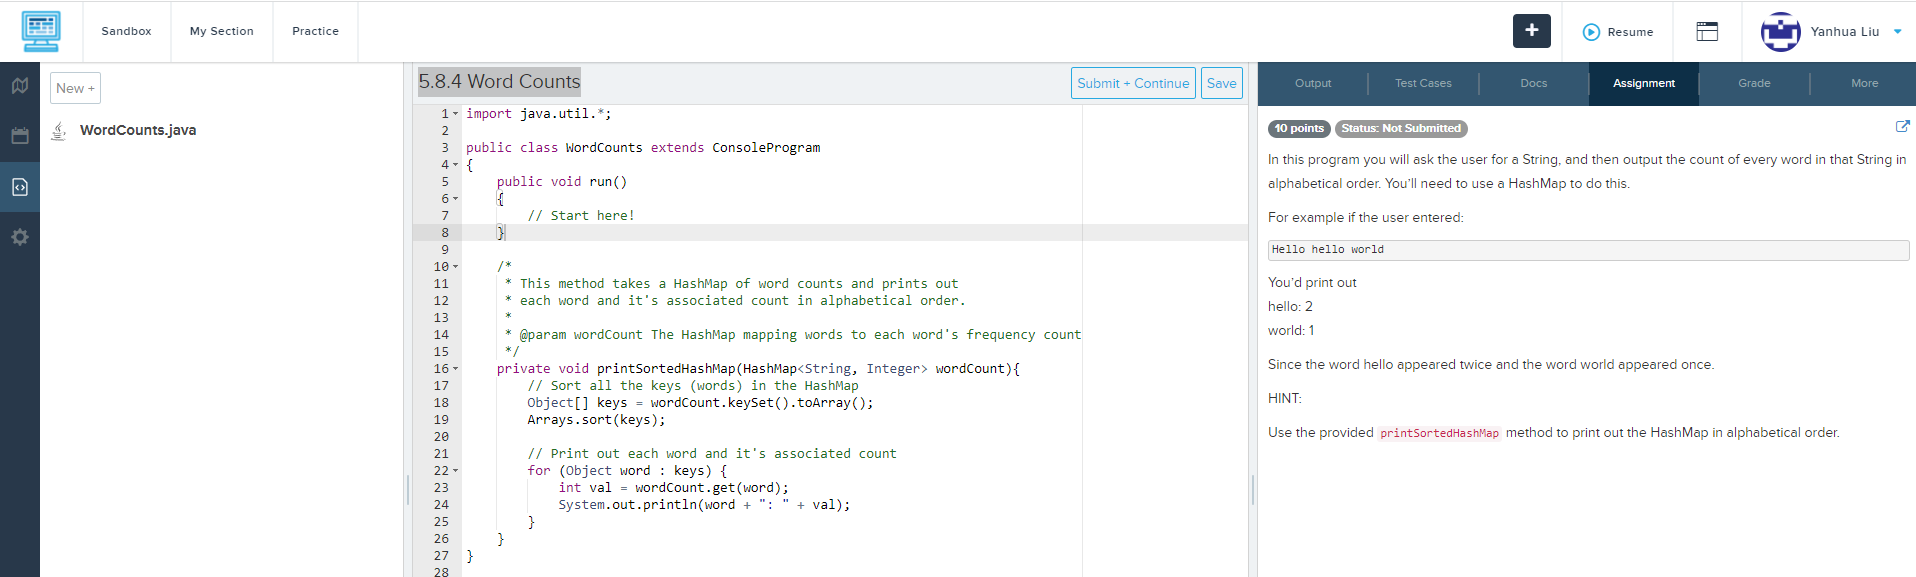Click the 5.8.4 Word Counts title

499,82
